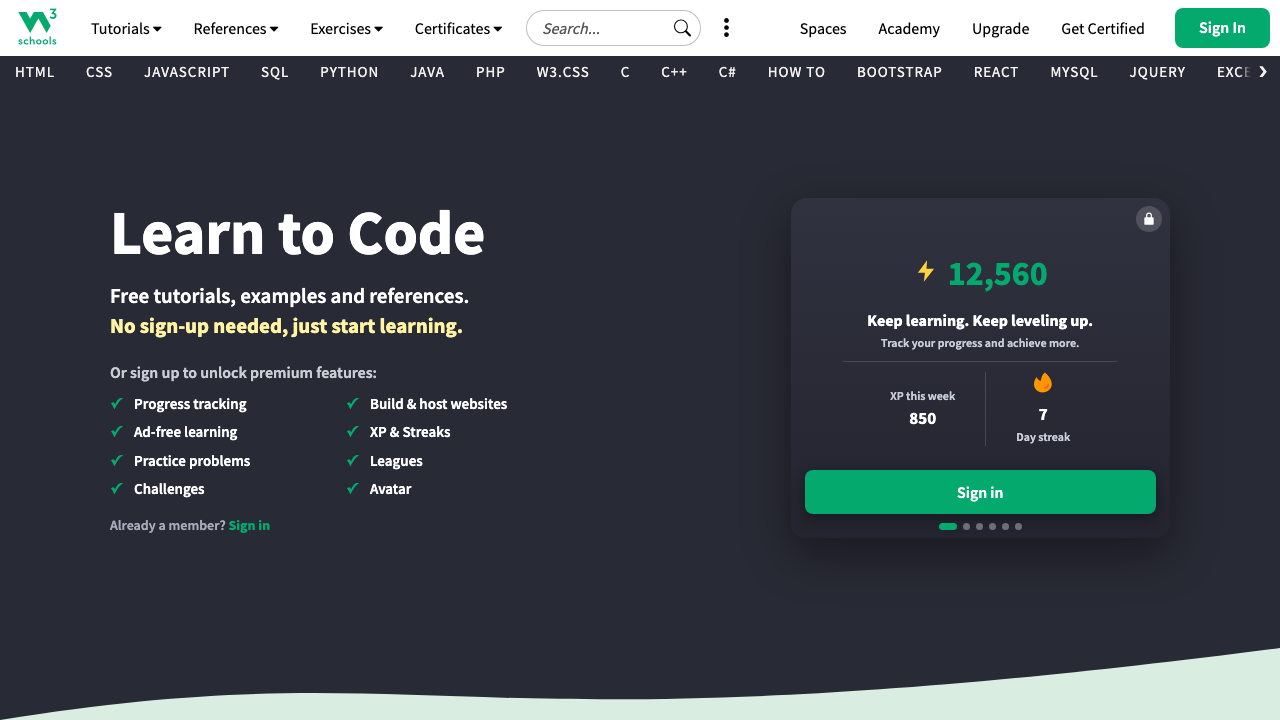The height and width of the screenshot is (720, 1280).
Task: Select the second carousel dot
Action: click(x=967, y=526)
